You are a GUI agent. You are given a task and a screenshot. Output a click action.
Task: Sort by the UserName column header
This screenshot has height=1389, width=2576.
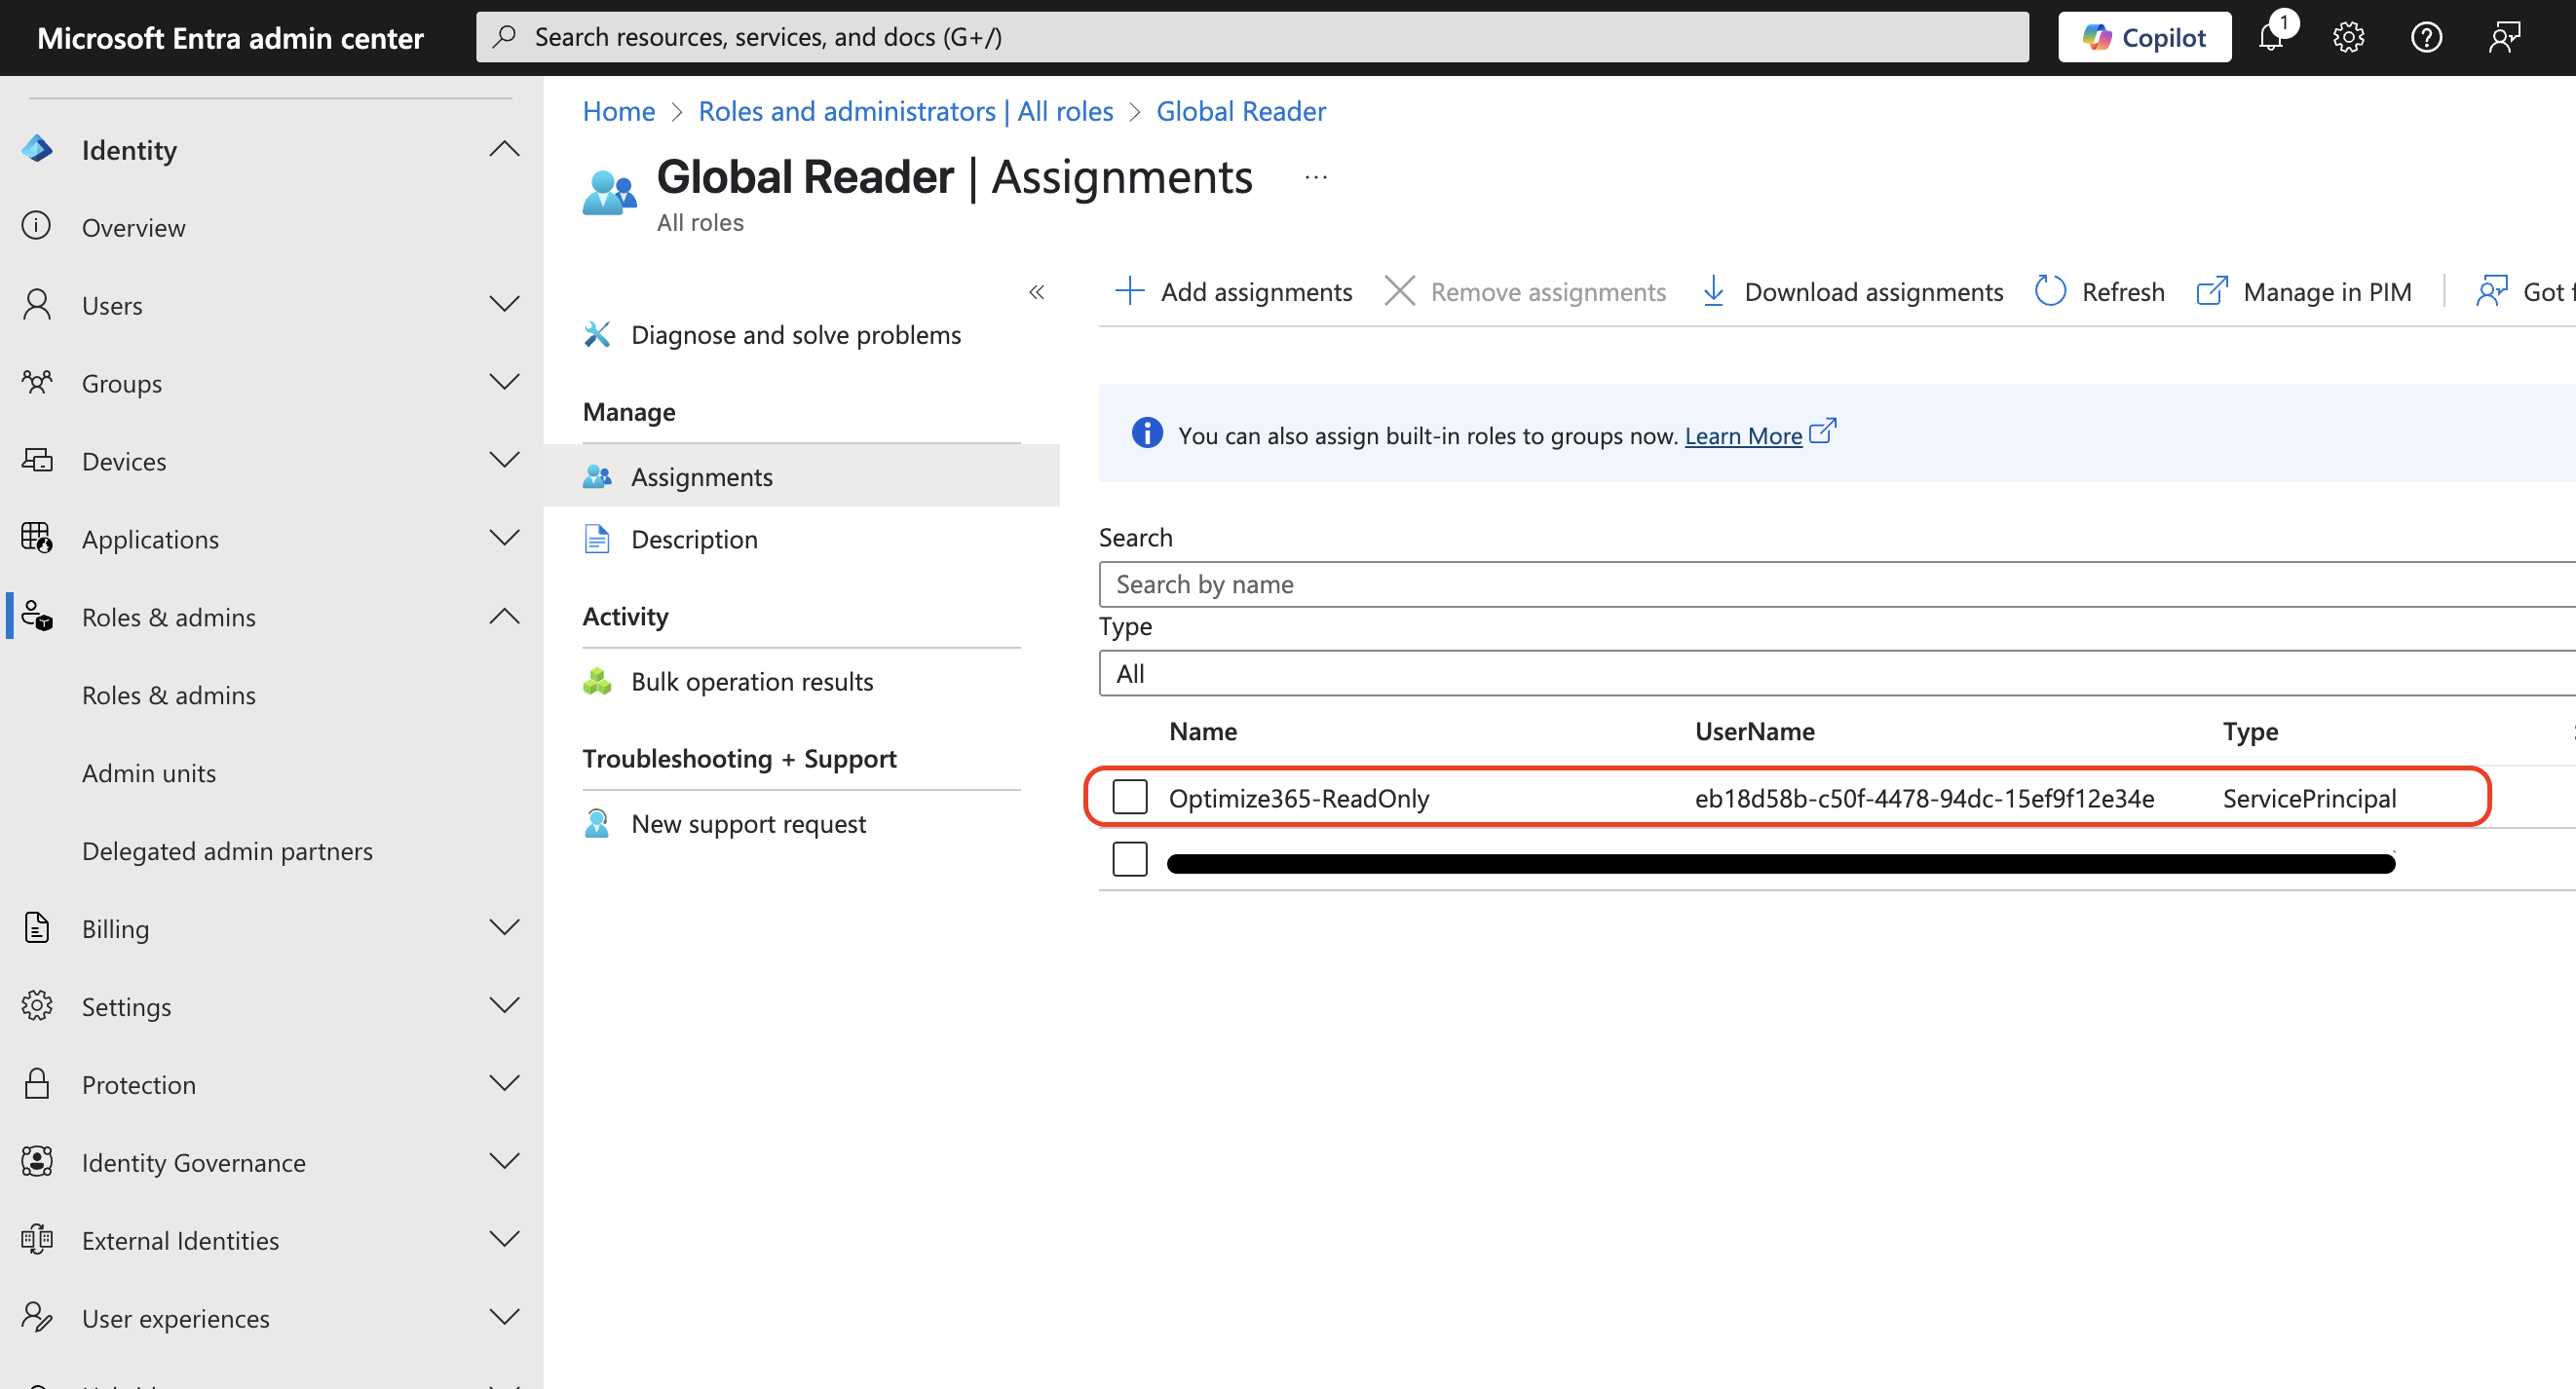click(1754, 731)
